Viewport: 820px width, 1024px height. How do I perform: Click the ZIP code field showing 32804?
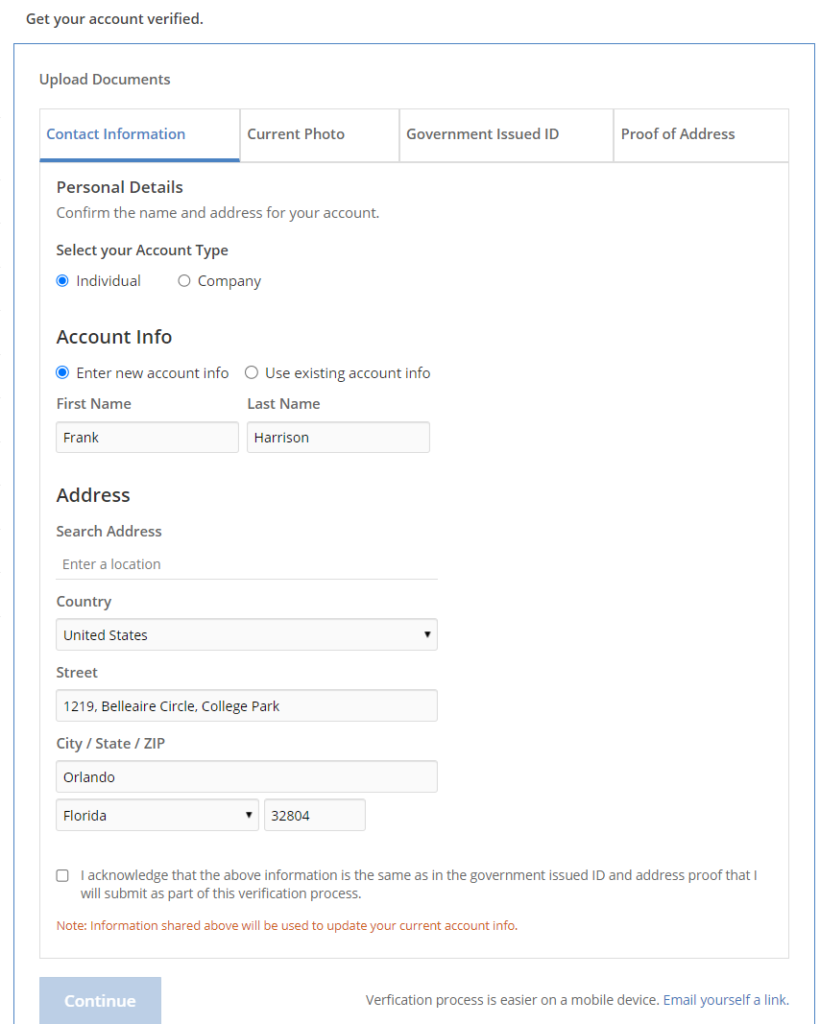click(314, 815)
